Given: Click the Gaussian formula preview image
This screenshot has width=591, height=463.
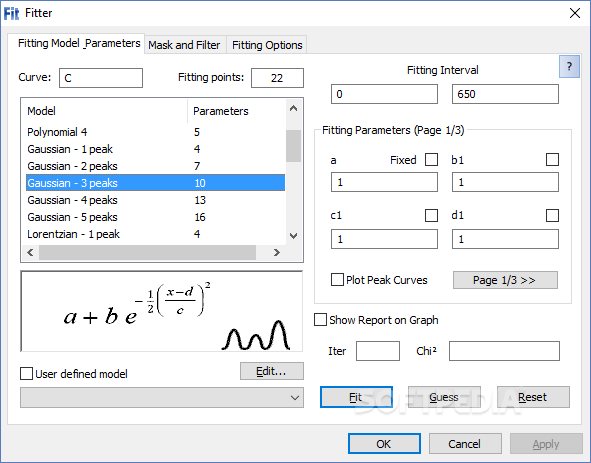Looking at the screenshot, I should point(162,311).
